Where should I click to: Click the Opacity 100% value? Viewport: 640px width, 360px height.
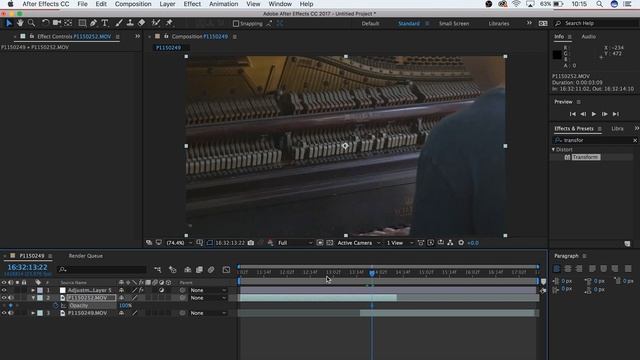(x=125, y=306)
